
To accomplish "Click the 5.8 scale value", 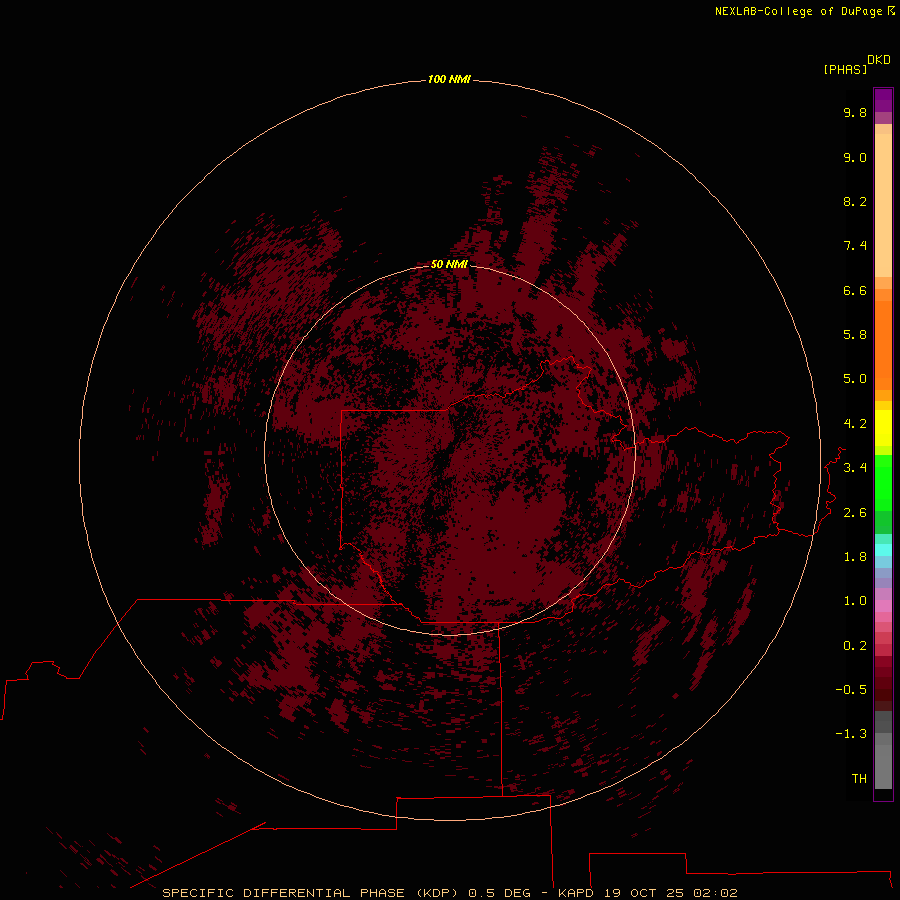I will coord(855,335).
